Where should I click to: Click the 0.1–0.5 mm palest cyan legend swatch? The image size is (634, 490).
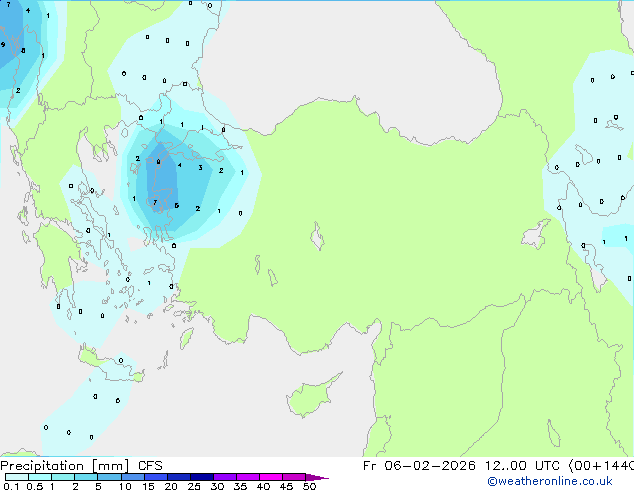[x=17, y=477]
